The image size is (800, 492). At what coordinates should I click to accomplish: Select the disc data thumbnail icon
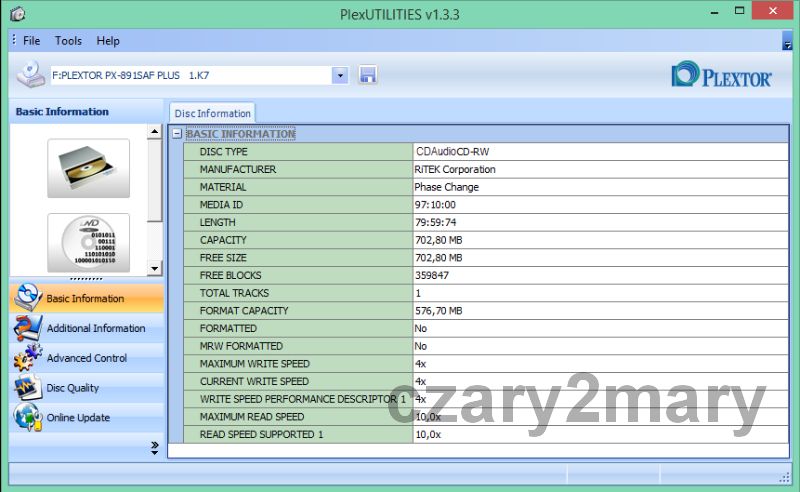[x=88, y=243]
